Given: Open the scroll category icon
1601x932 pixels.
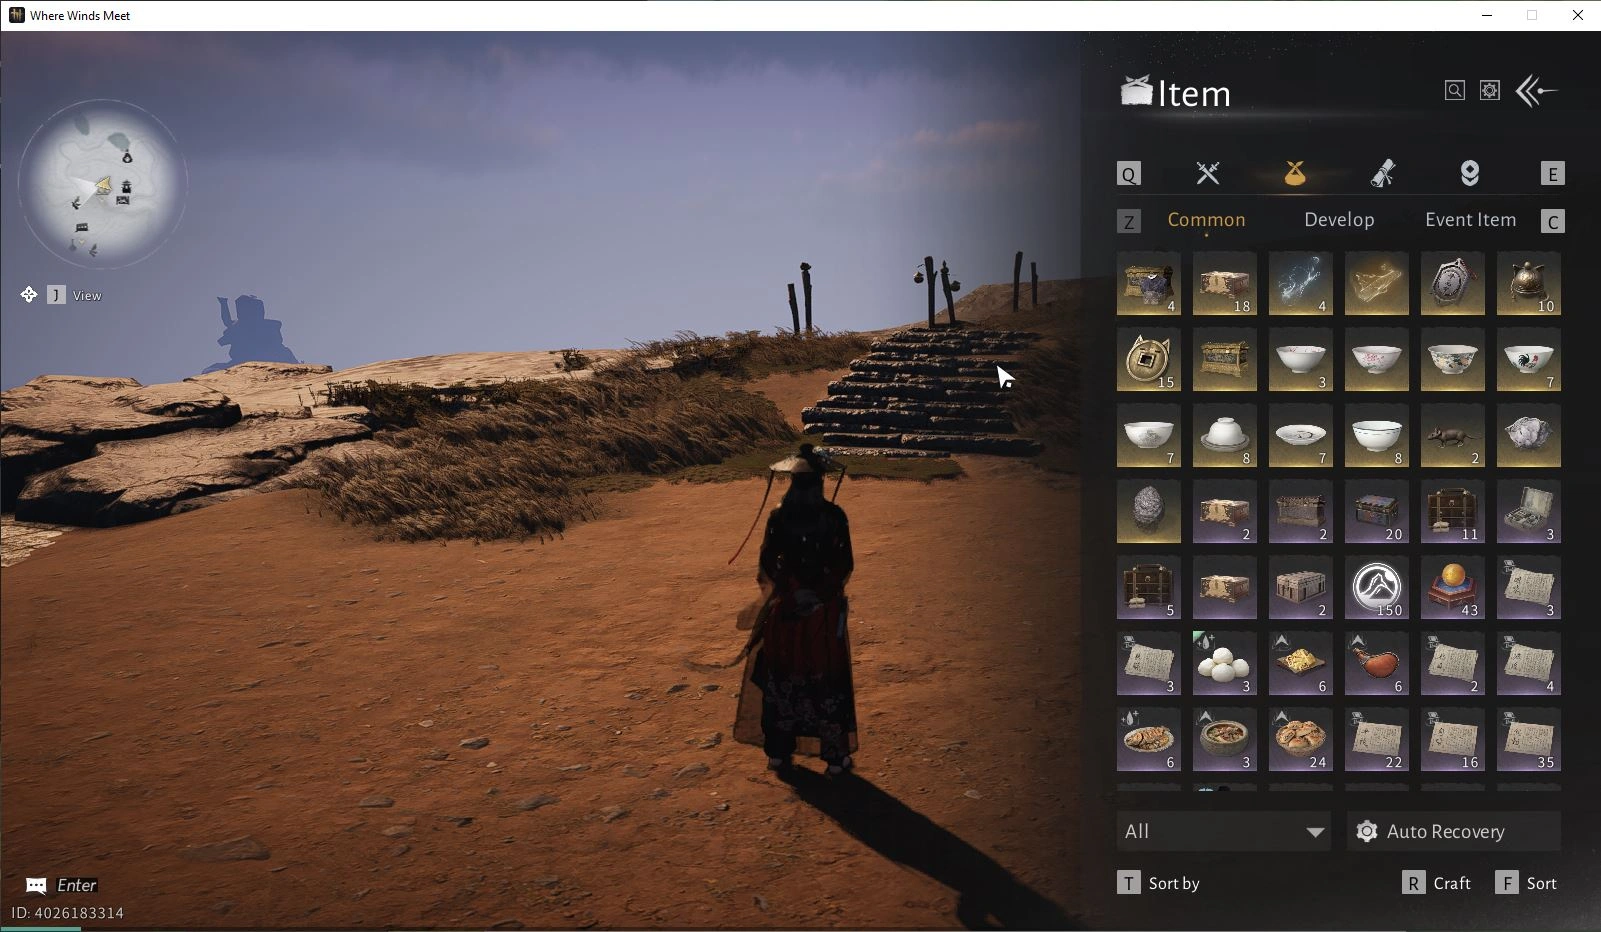Looking at the screenshot, I should [1382, 174].
